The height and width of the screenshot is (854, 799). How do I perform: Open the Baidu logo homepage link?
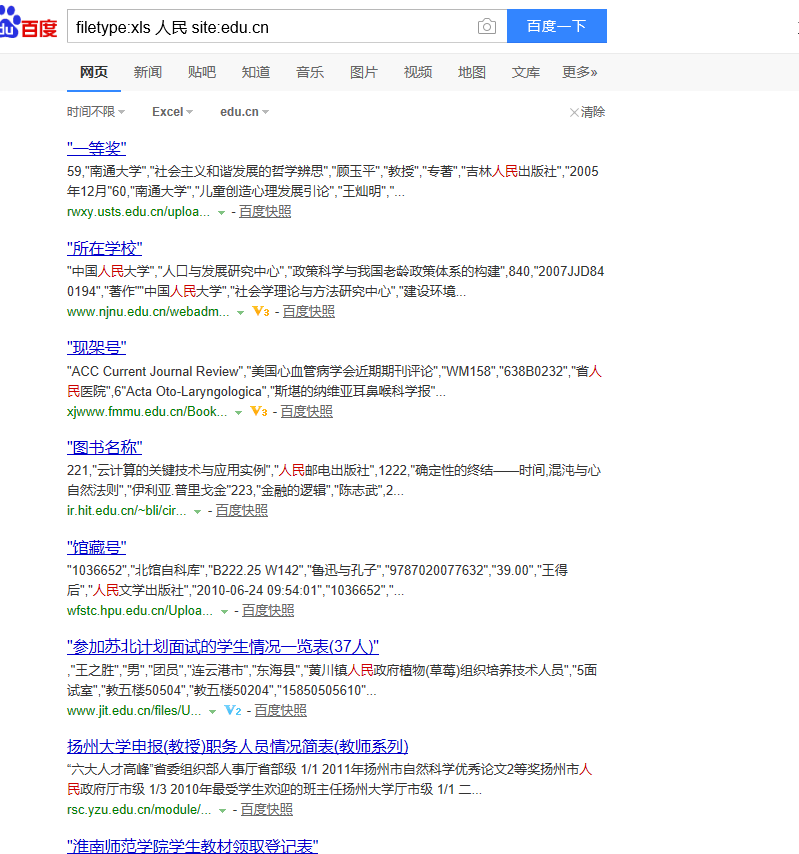tap(28, 24)
